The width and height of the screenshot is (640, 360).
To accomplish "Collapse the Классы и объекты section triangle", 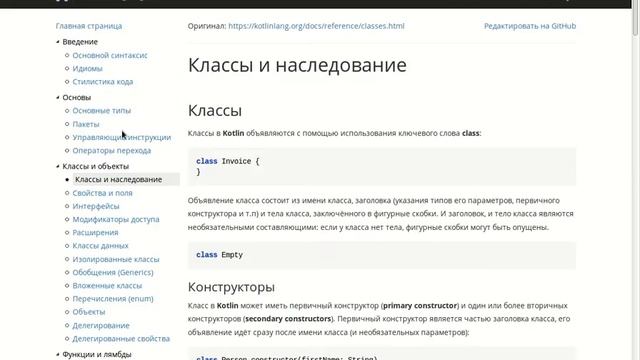I will 58,166.
